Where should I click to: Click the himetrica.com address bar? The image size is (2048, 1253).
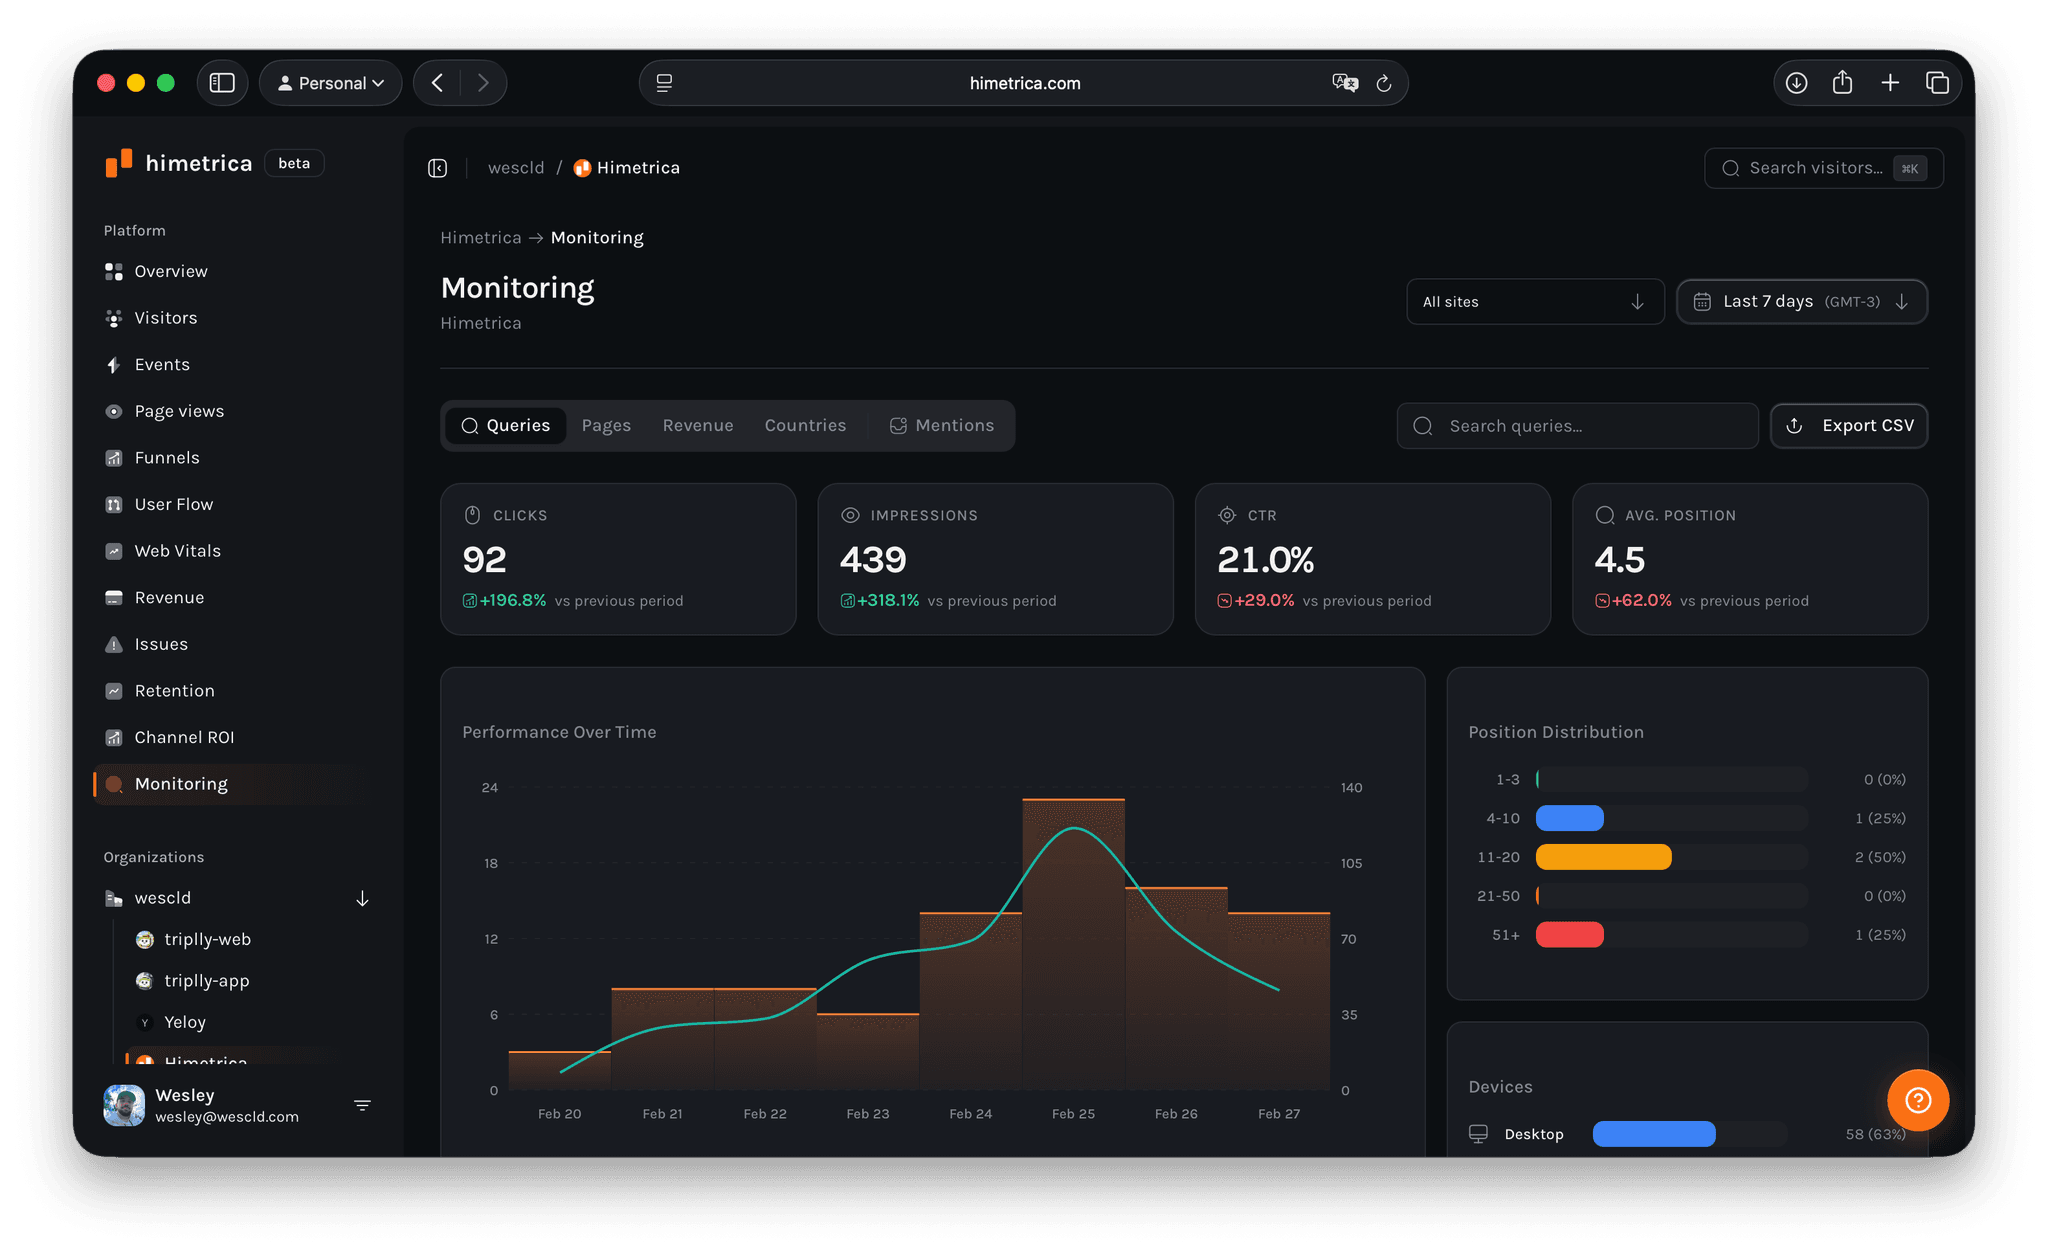pyautogui.click(x=1024, y=83)
